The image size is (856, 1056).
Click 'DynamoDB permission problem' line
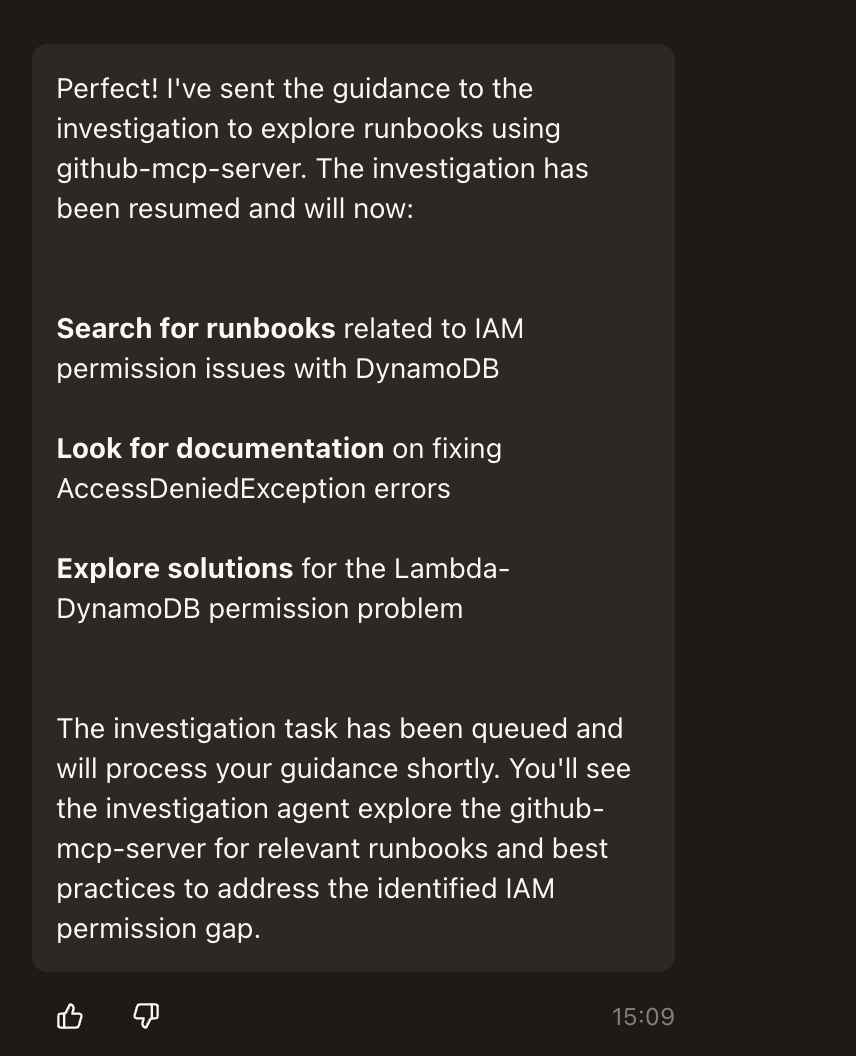click(x=259, y=608)
